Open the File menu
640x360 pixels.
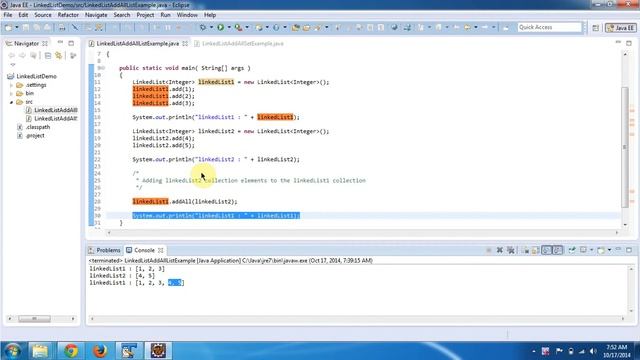tap(8, 15)
